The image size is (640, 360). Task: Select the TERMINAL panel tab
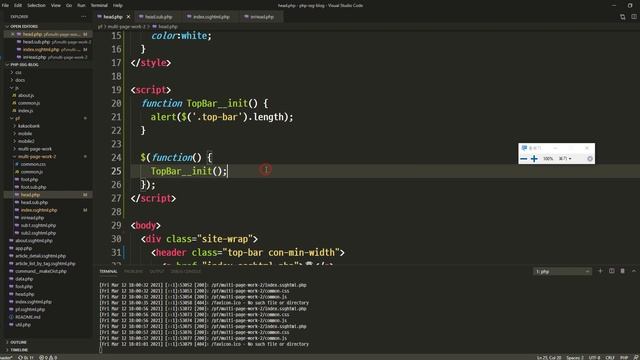(108, 271)
